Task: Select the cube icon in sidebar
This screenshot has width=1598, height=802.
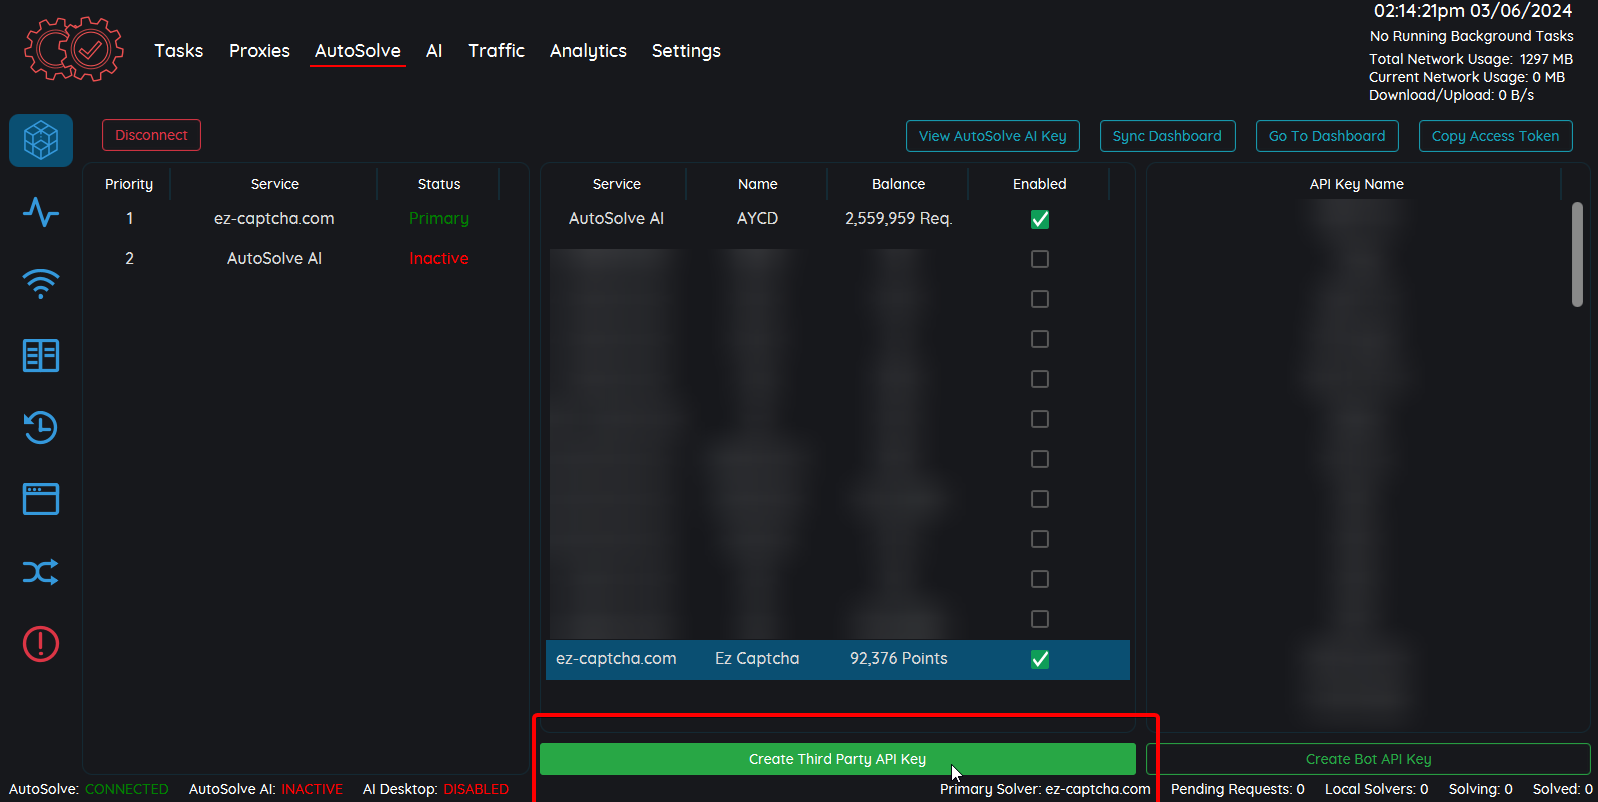Action: coord(41,140)
